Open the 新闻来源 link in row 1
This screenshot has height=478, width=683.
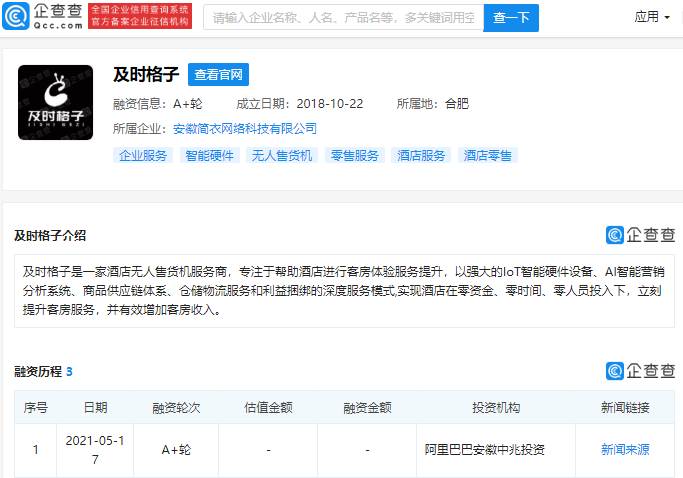625,450
